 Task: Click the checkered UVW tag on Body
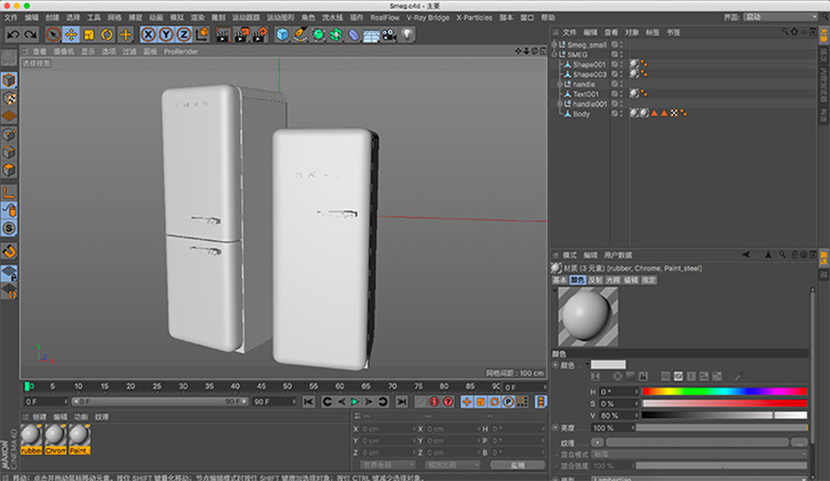[x=674, y=113]
